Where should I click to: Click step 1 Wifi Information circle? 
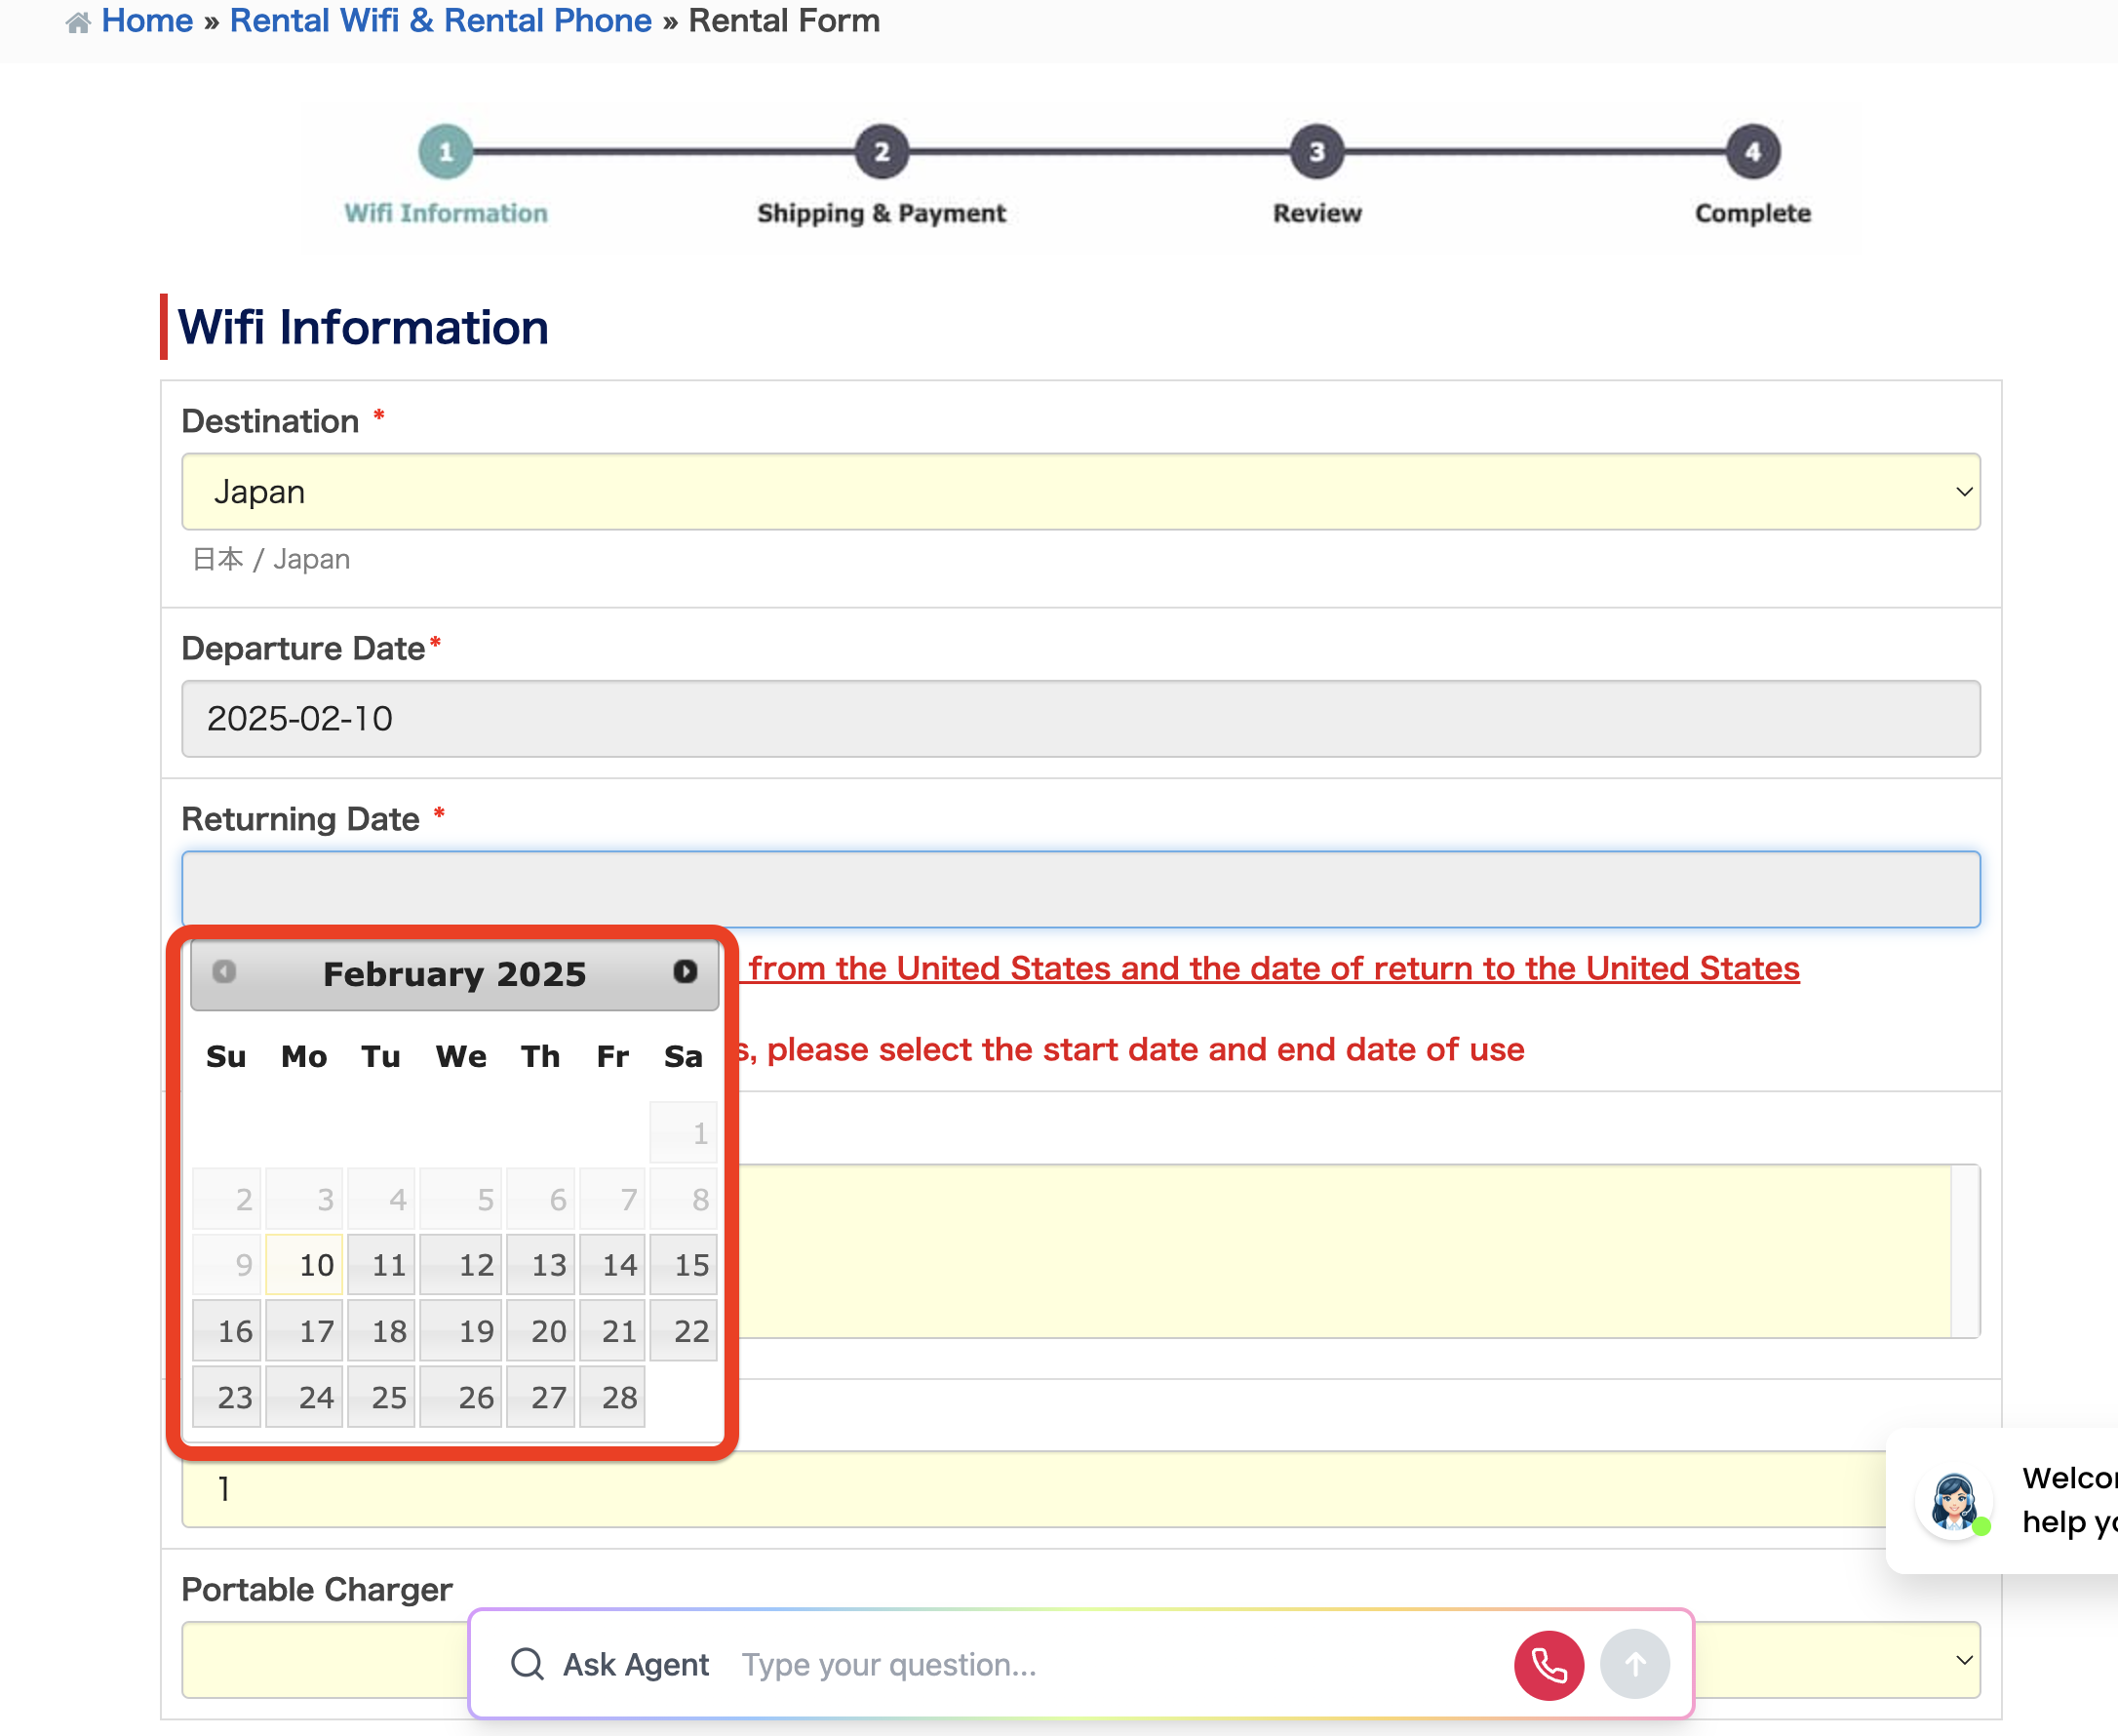(446, 152)
